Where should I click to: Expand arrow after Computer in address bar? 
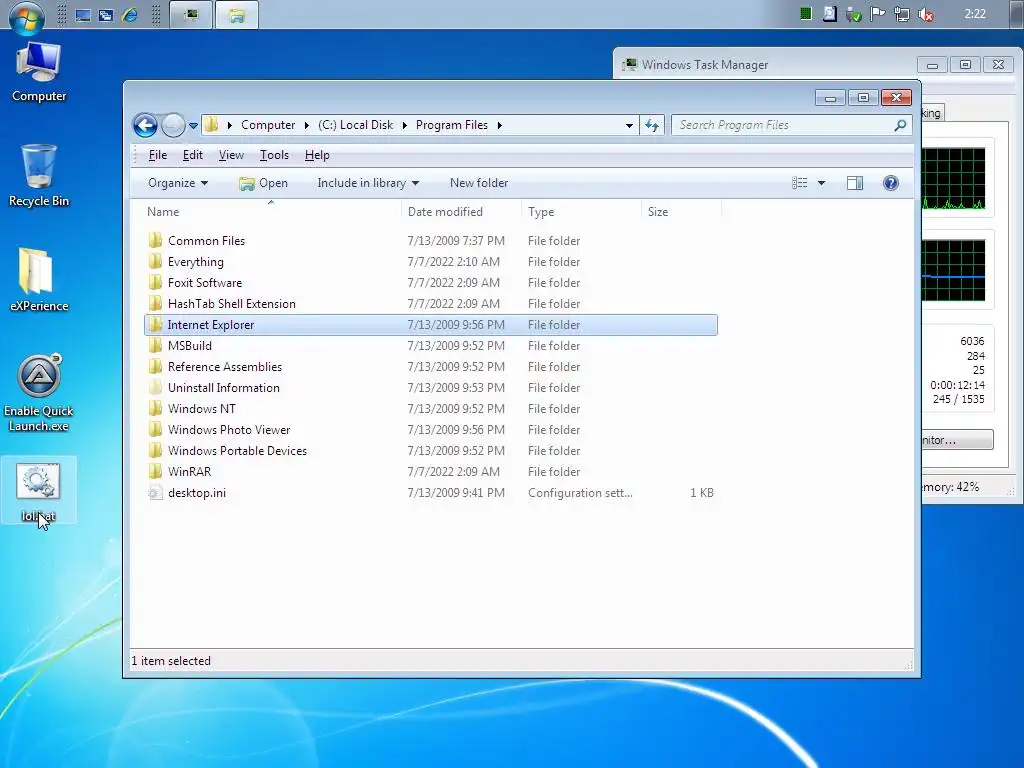[306, 125]
